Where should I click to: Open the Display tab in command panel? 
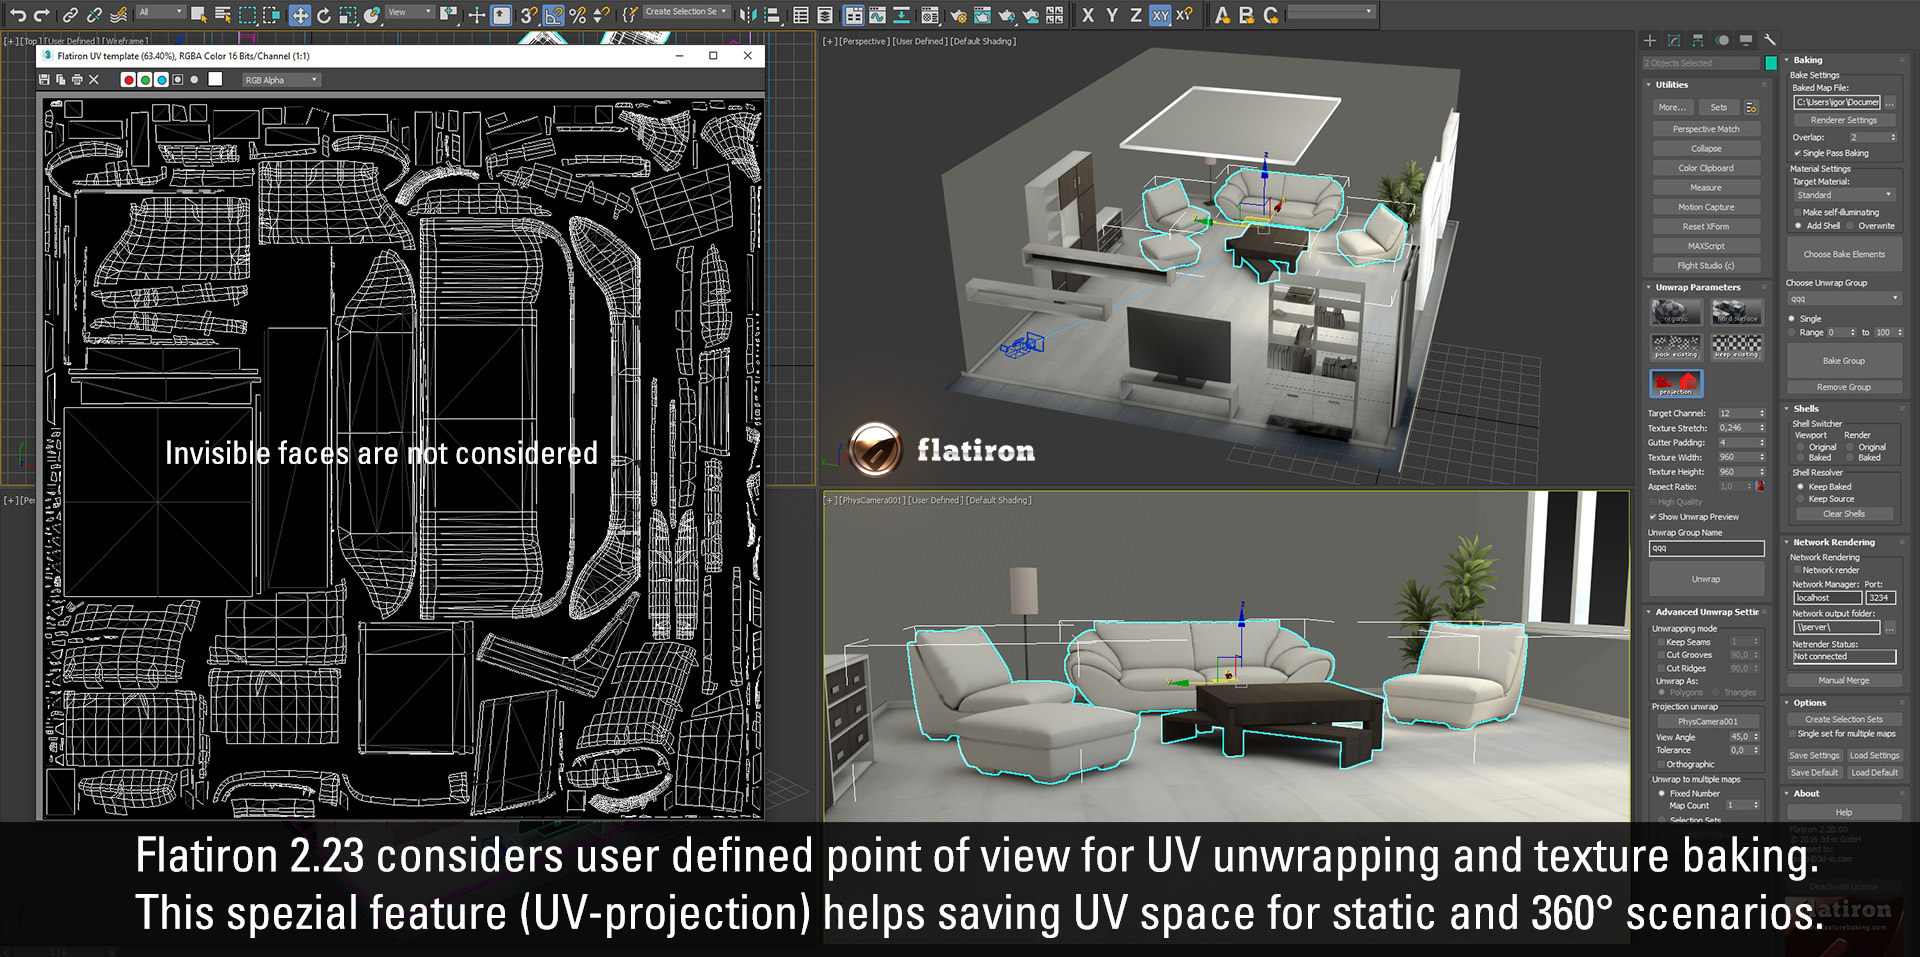[1746, 41]
